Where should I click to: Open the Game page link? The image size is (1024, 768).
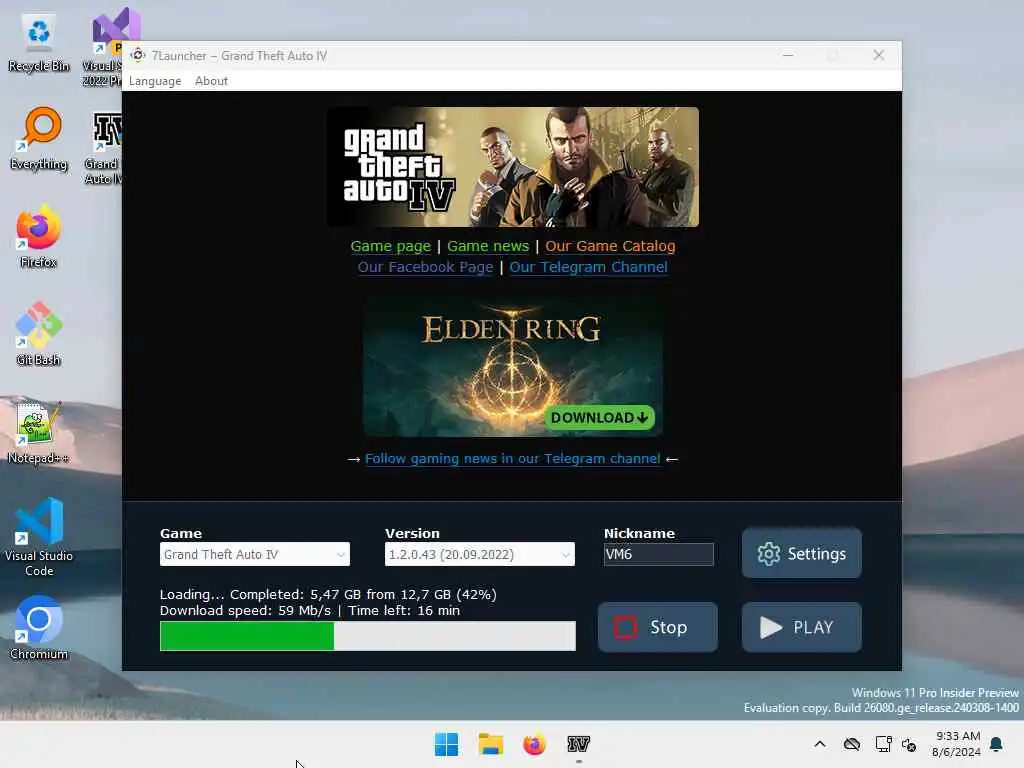click(x=391, y=246)
